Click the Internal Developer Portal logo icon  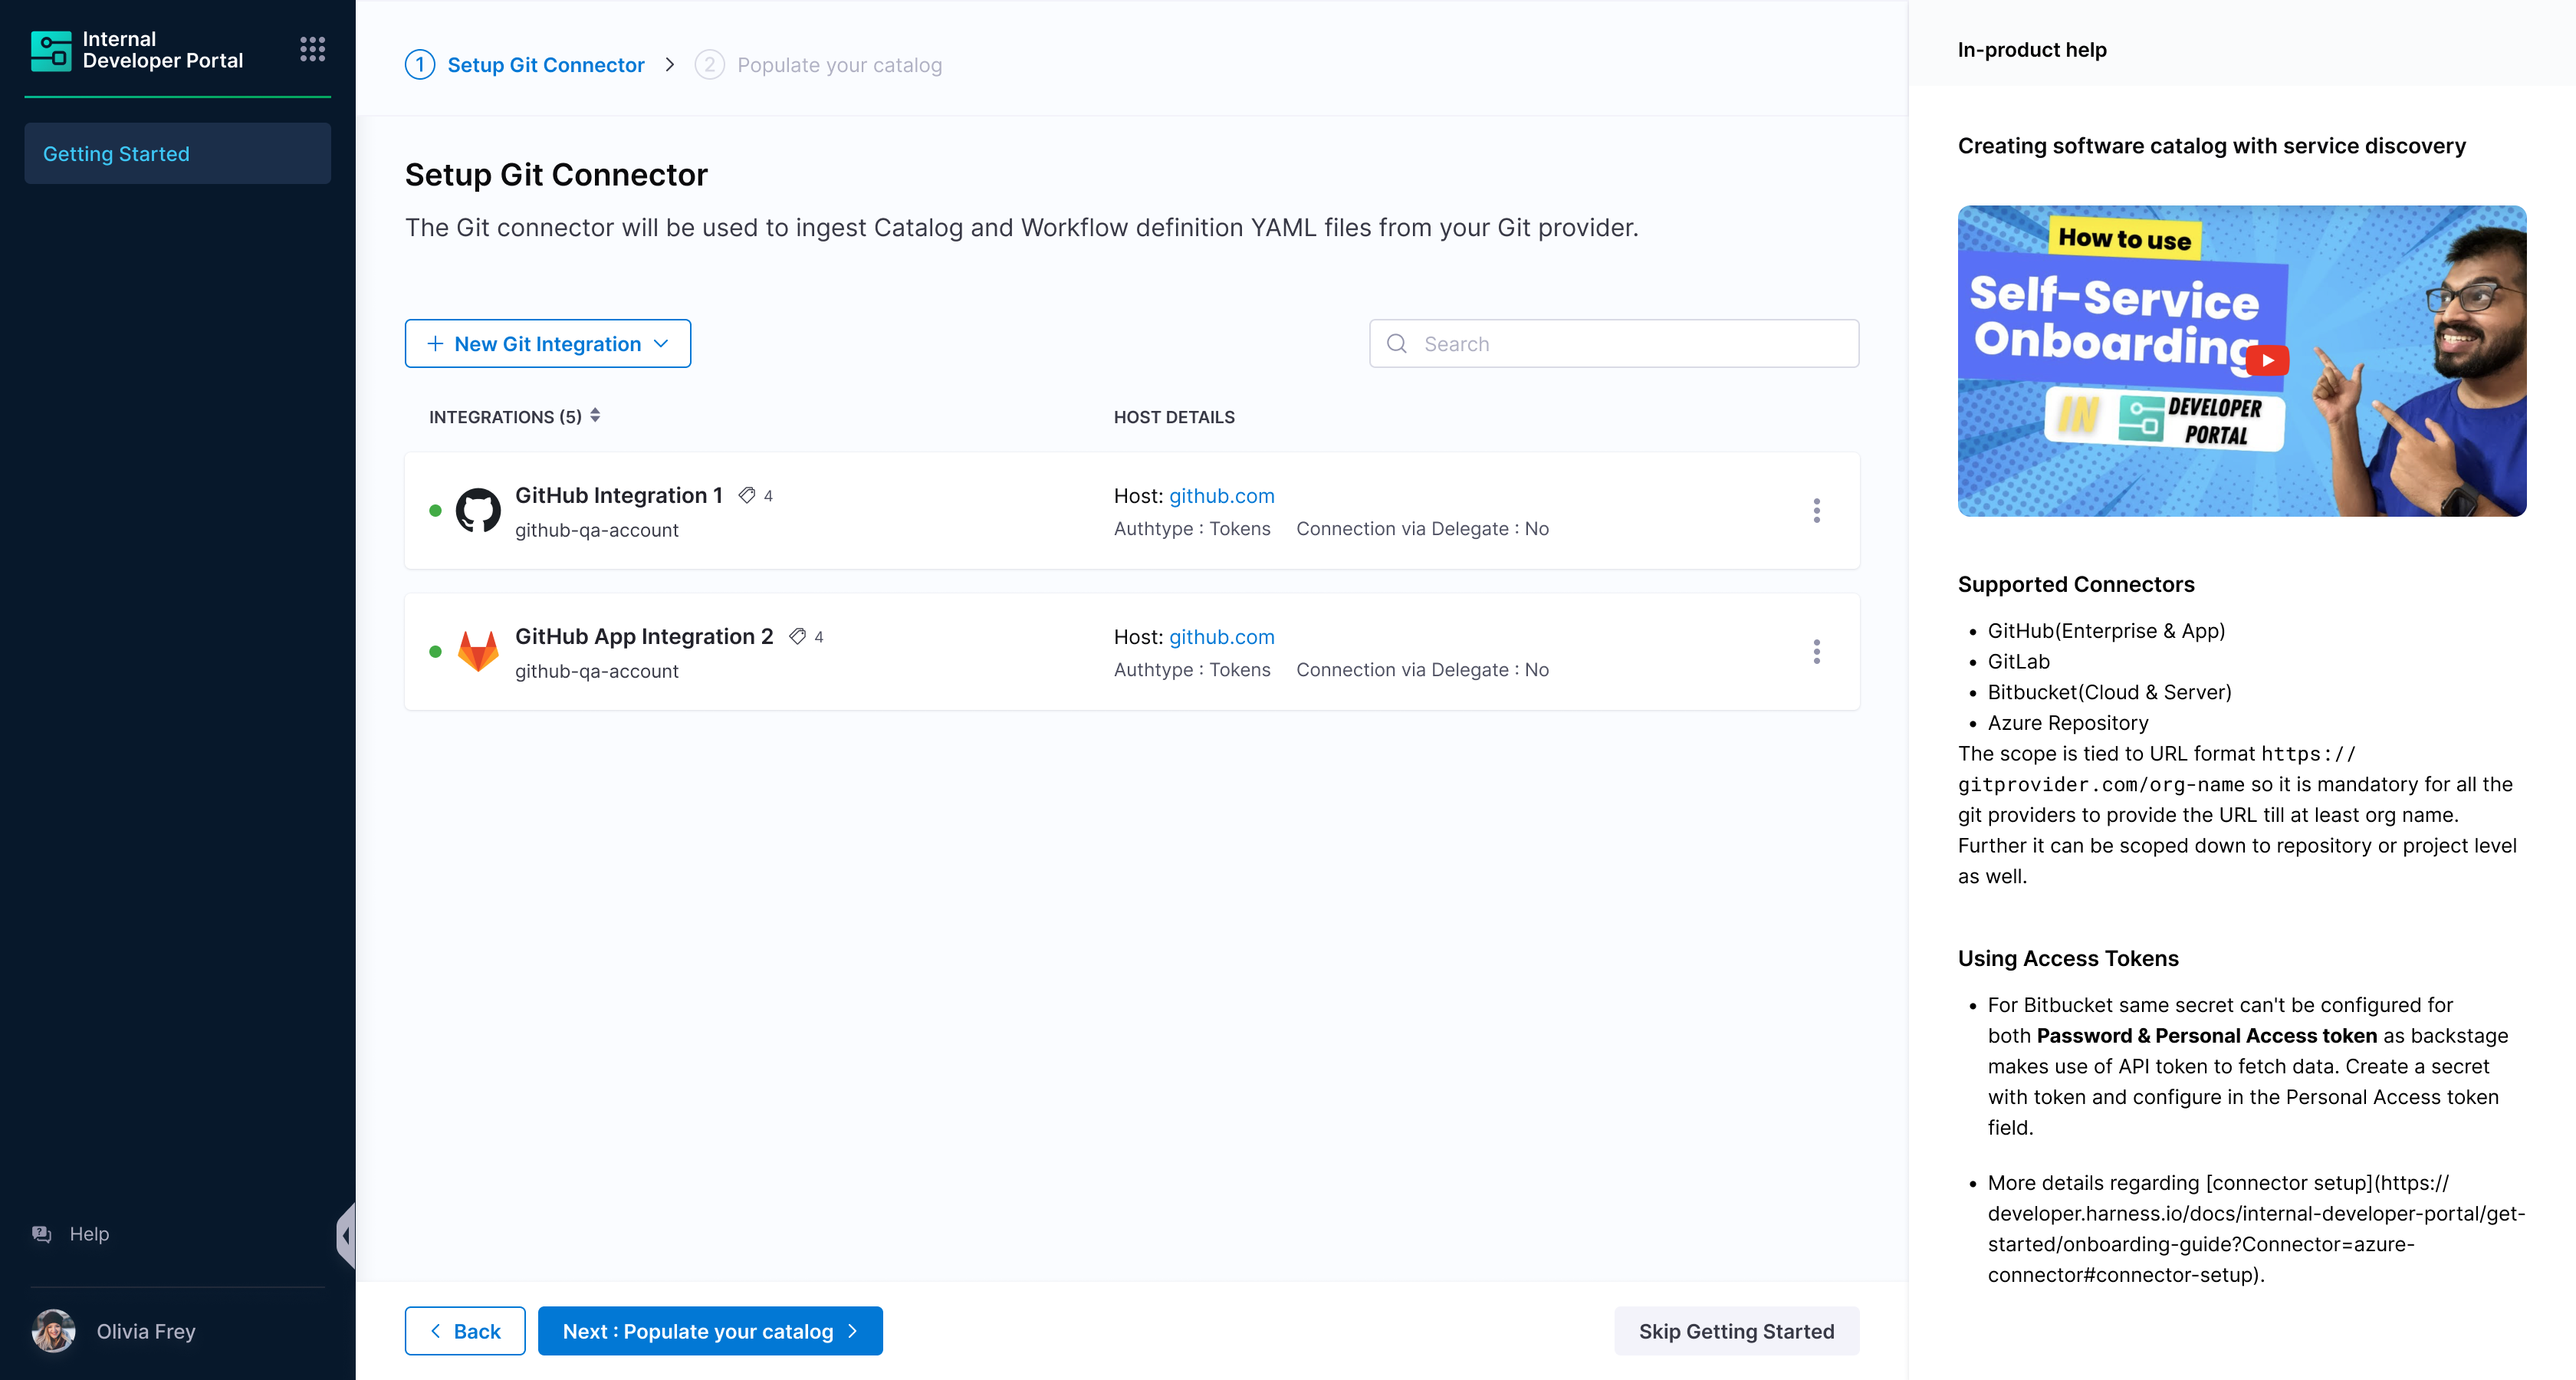(x=51, y=50)
